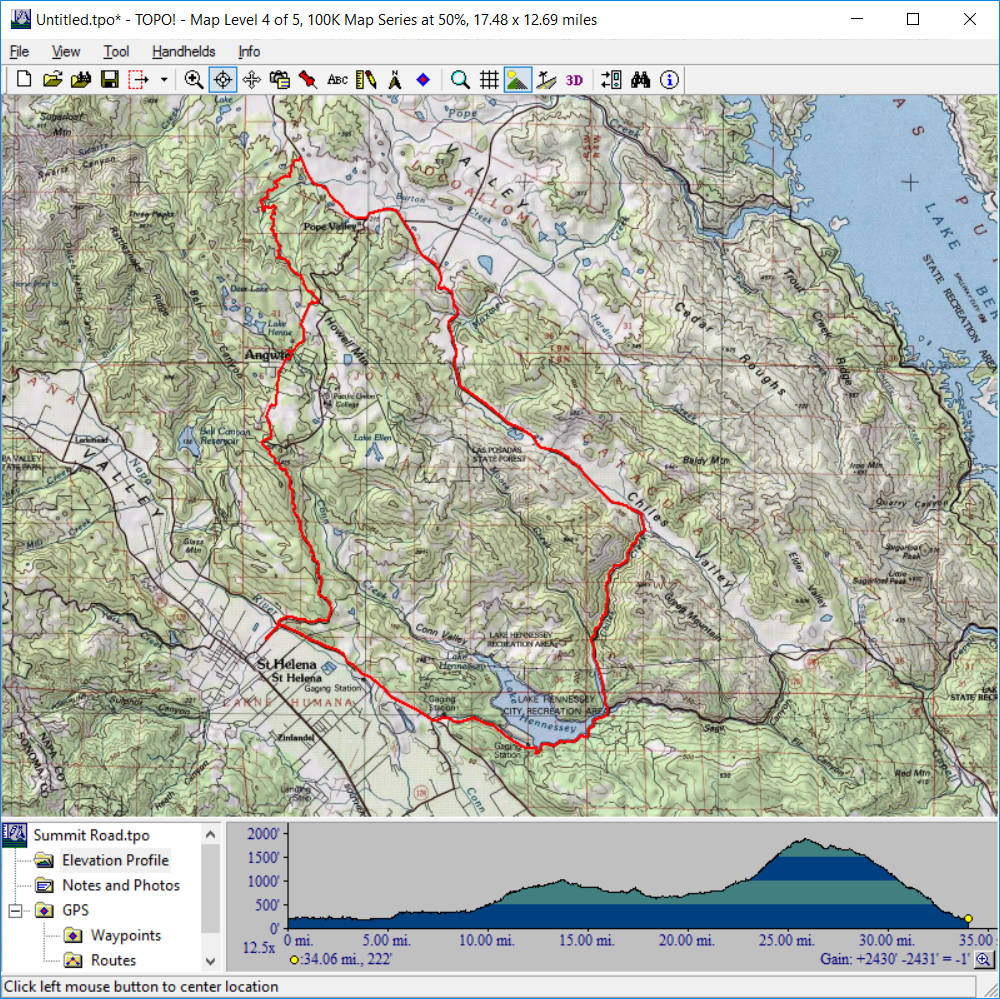Image resolution: width=1000 pixels, height=999 pixels.
Task: Select Notes and Photos in tree
Action: pos(120,885)
